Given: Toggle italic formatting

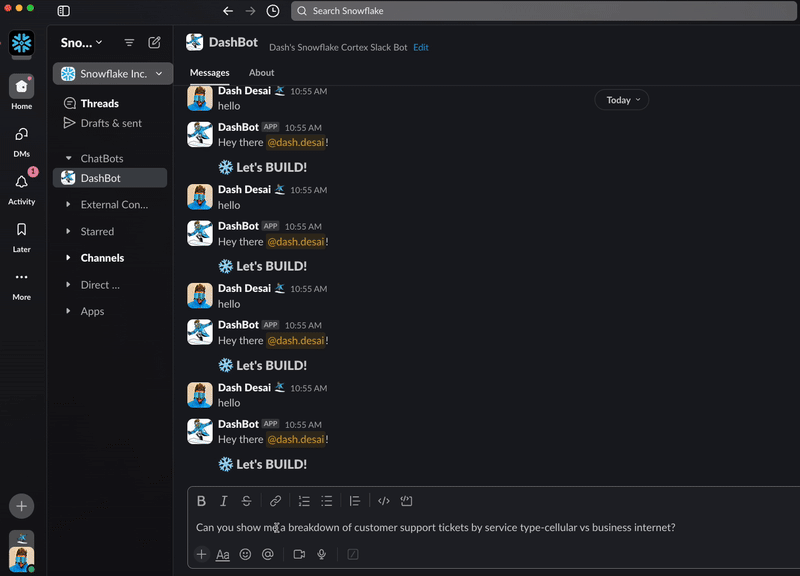Looking at the screenshot, I should click(x=223, y=501).
